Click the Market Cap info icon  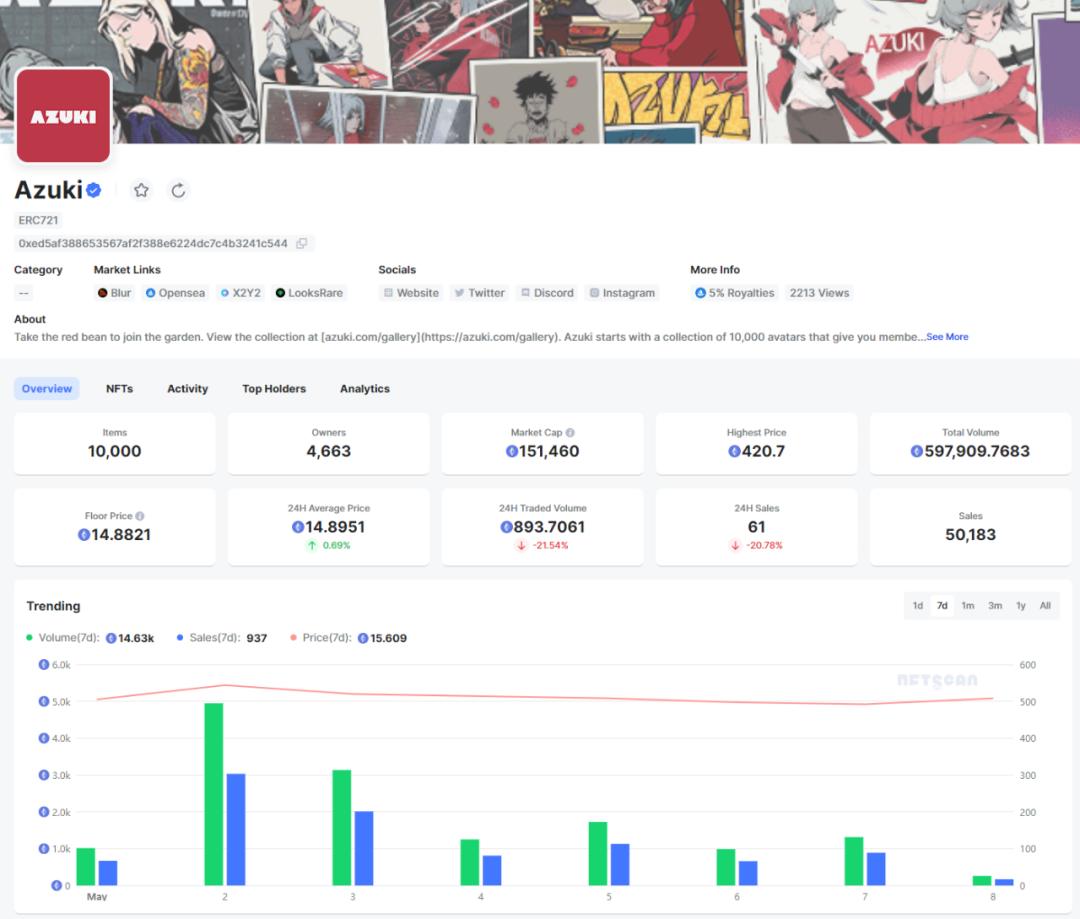(570, 433)
